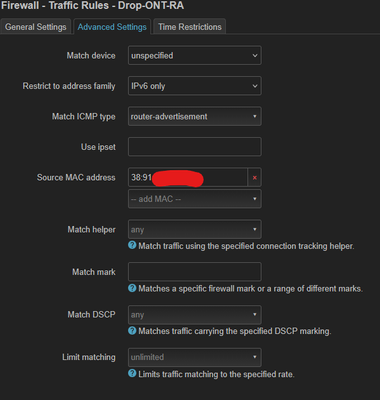This screenshot has height=400, width=380.
Task: Expand the Restrict to address family dropdown
Action: coord(195,86)
